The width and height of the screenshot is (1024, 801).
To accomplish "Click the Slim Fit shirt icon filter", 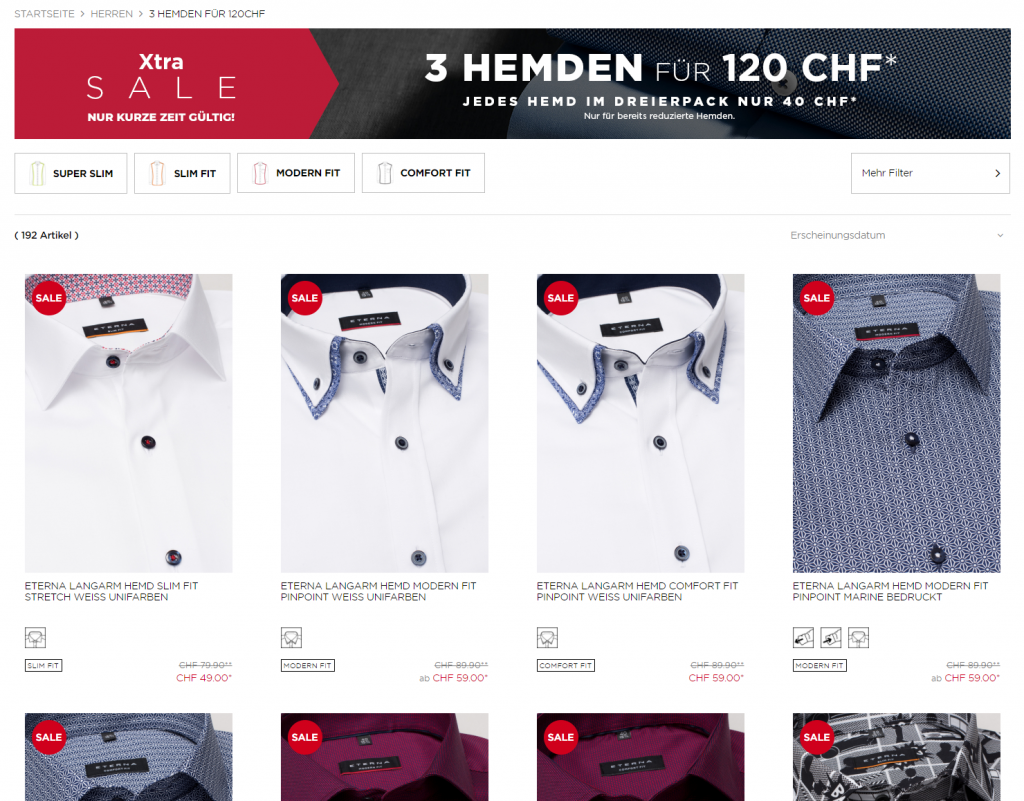I will (182, 173).
